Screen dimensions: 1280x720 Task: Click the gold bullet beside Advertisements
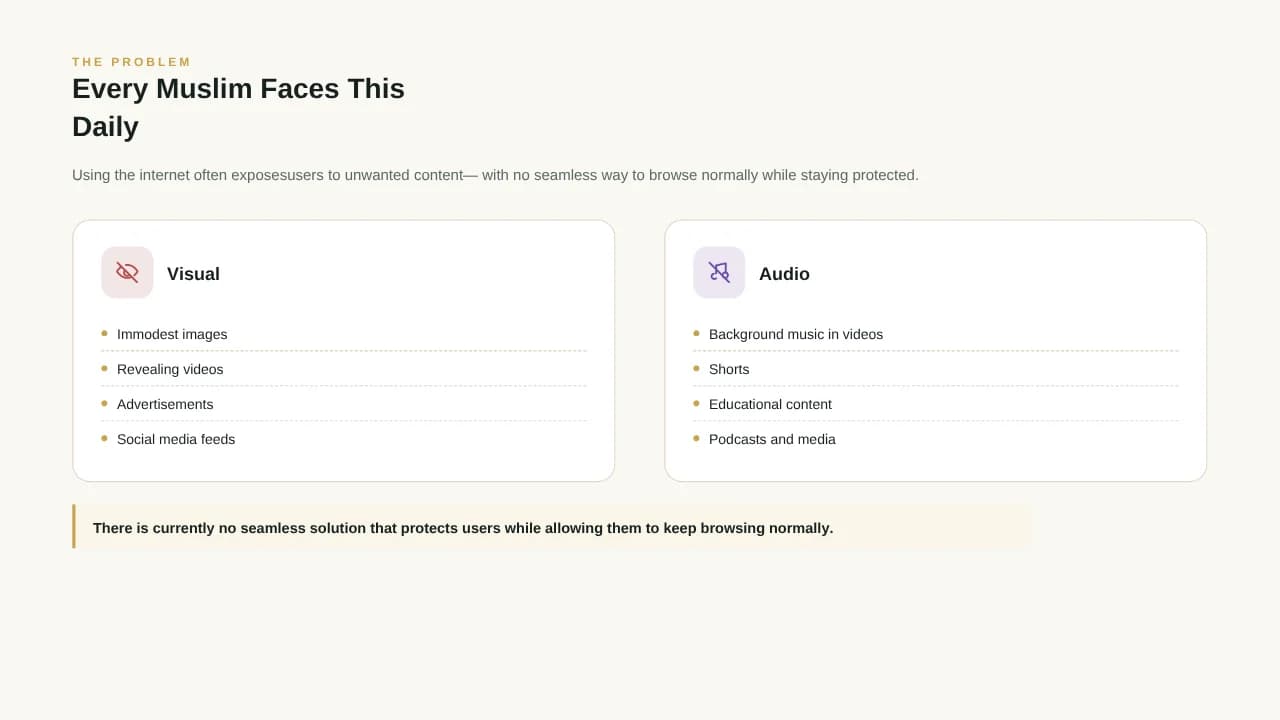click(104, 403)
